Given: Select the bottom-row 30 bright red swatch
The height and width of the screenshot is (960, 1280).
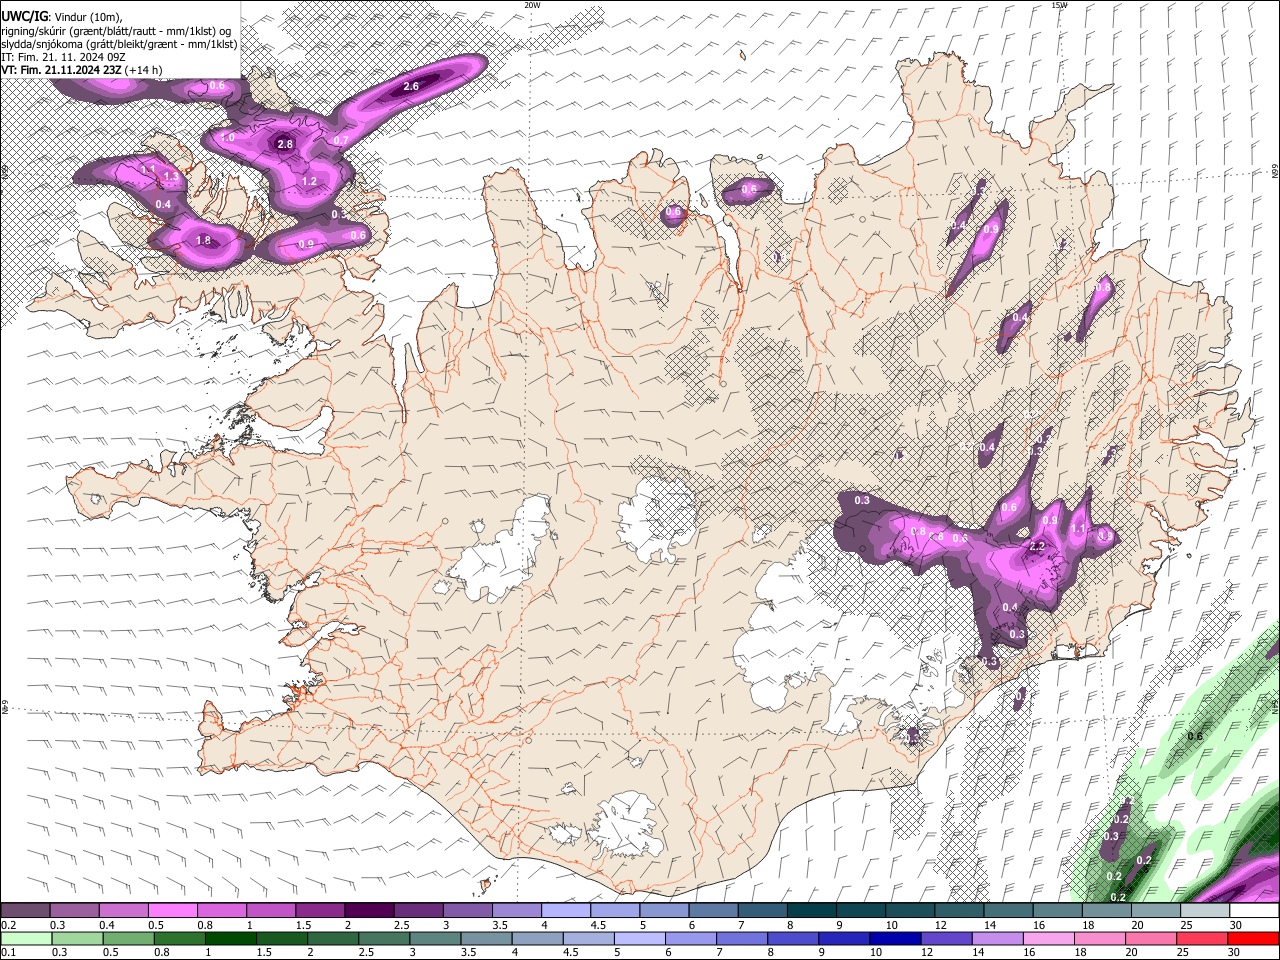Looking at the screenshot, I should [x=1254, y=938].
